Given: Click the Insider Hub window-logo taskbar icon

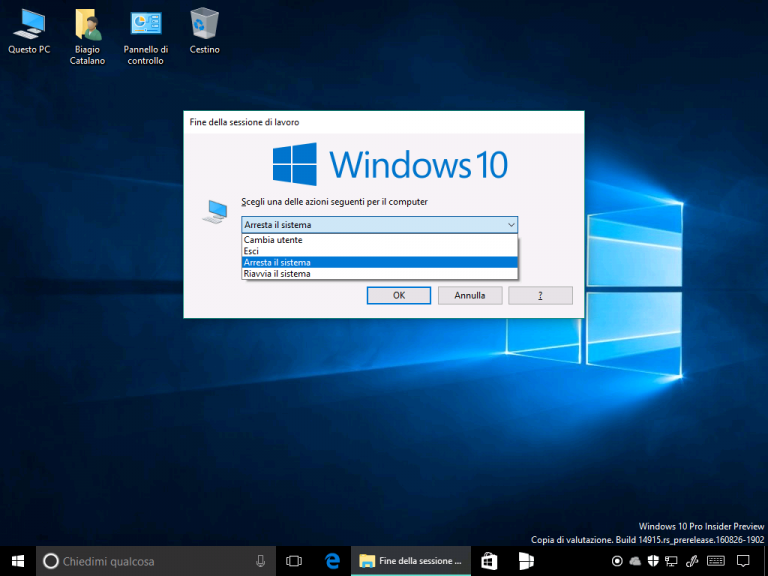Looking at the screenshot, I should (x=526, y=561).
